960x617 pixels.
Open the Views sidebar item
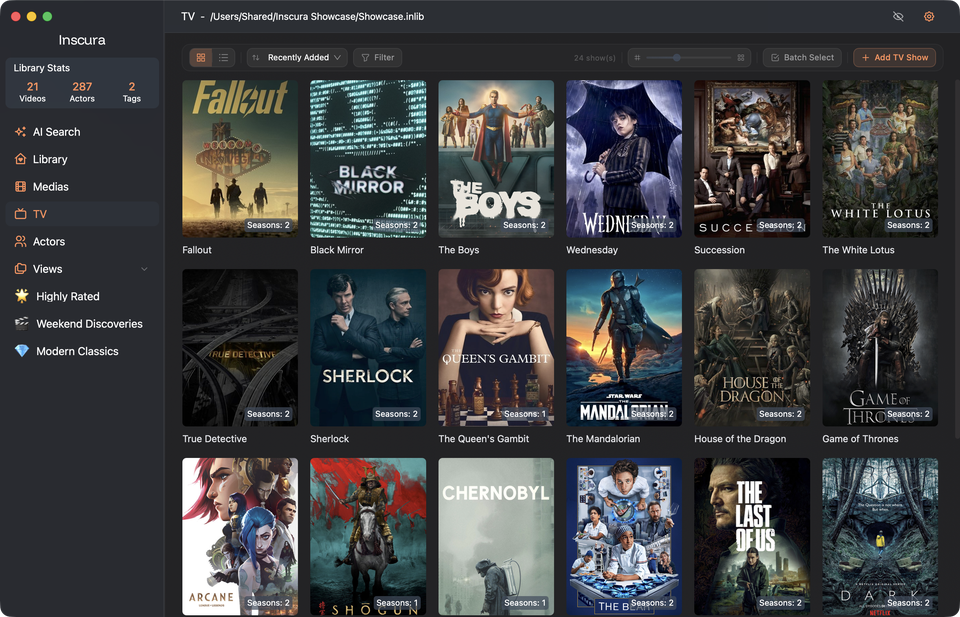82,269
